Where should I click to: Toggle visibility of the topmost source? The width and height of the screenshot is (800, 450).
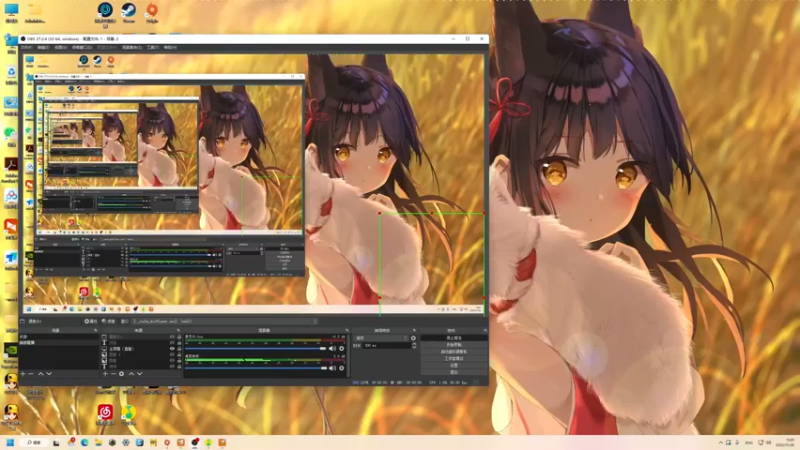click(x=172, y=337)
